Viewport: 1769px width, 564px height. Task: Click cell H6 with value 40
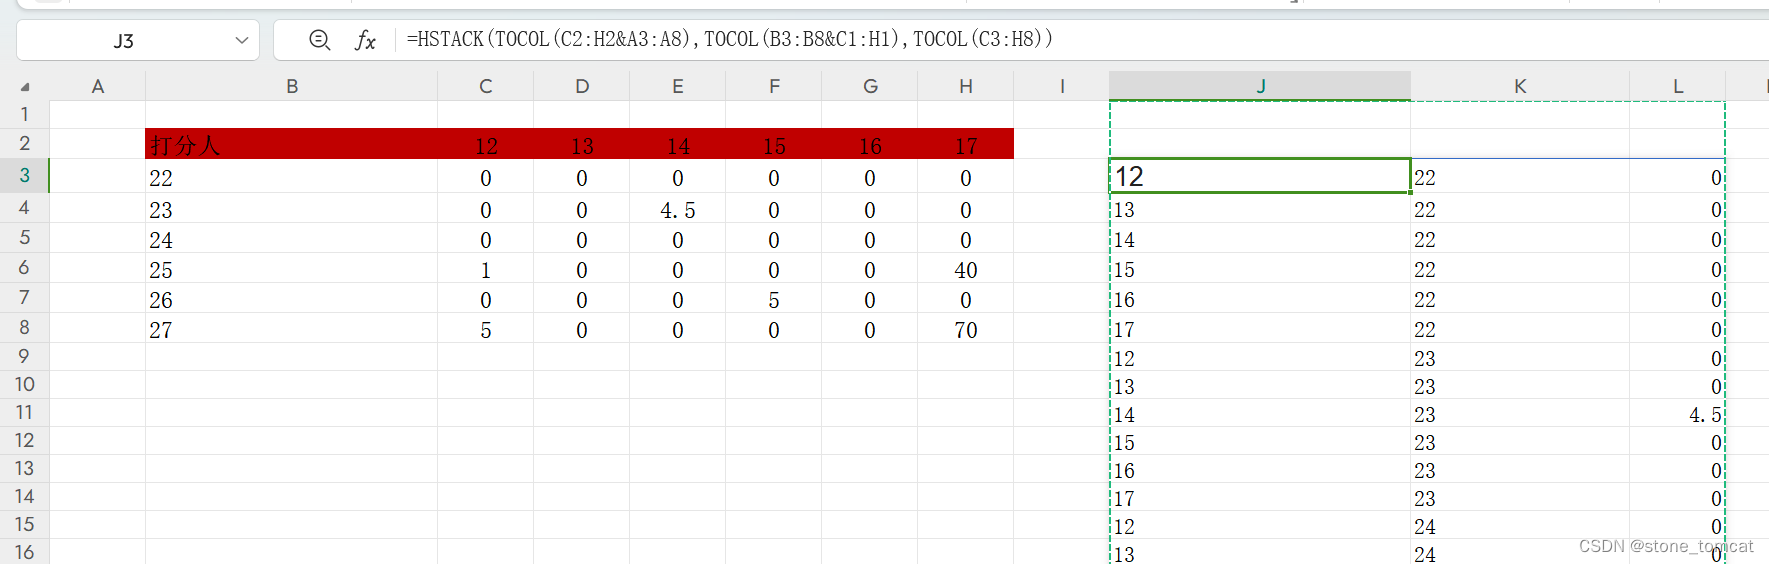pos(966,269)
